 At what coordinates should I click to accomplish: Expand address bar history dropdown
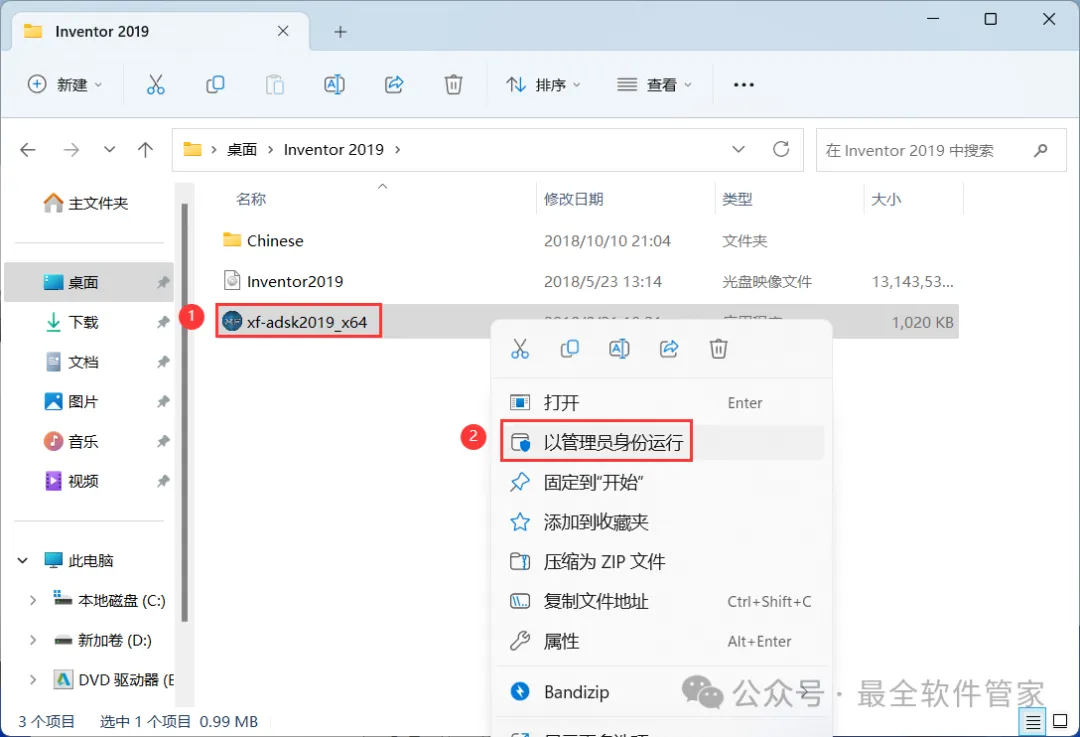[x=738, y=149]
